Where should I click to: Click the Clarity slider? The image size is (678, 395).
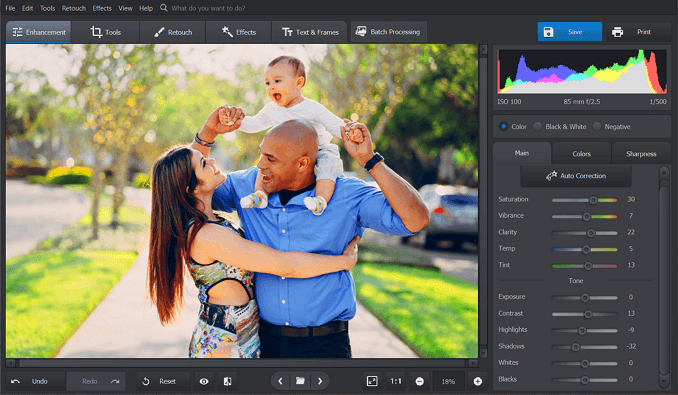coord(585,233)
